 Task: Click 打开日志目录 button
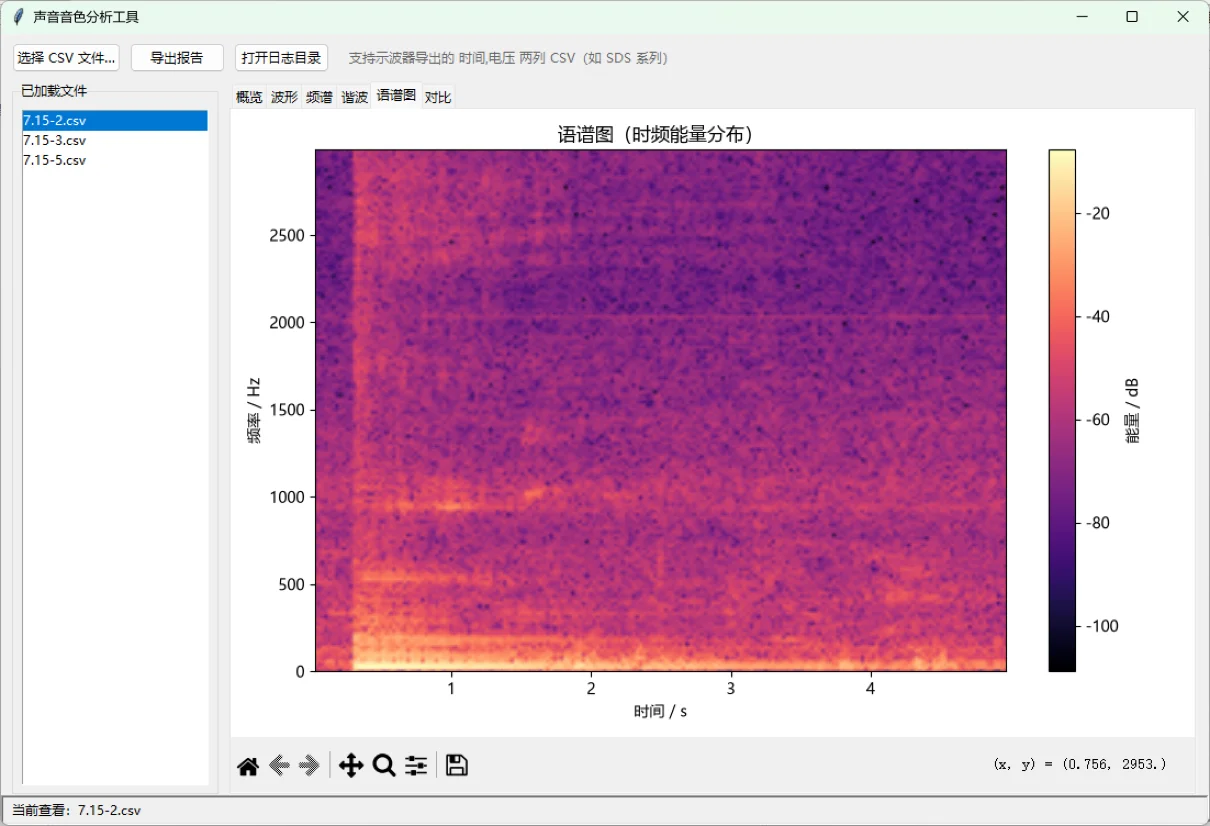[x=282, y=58]
